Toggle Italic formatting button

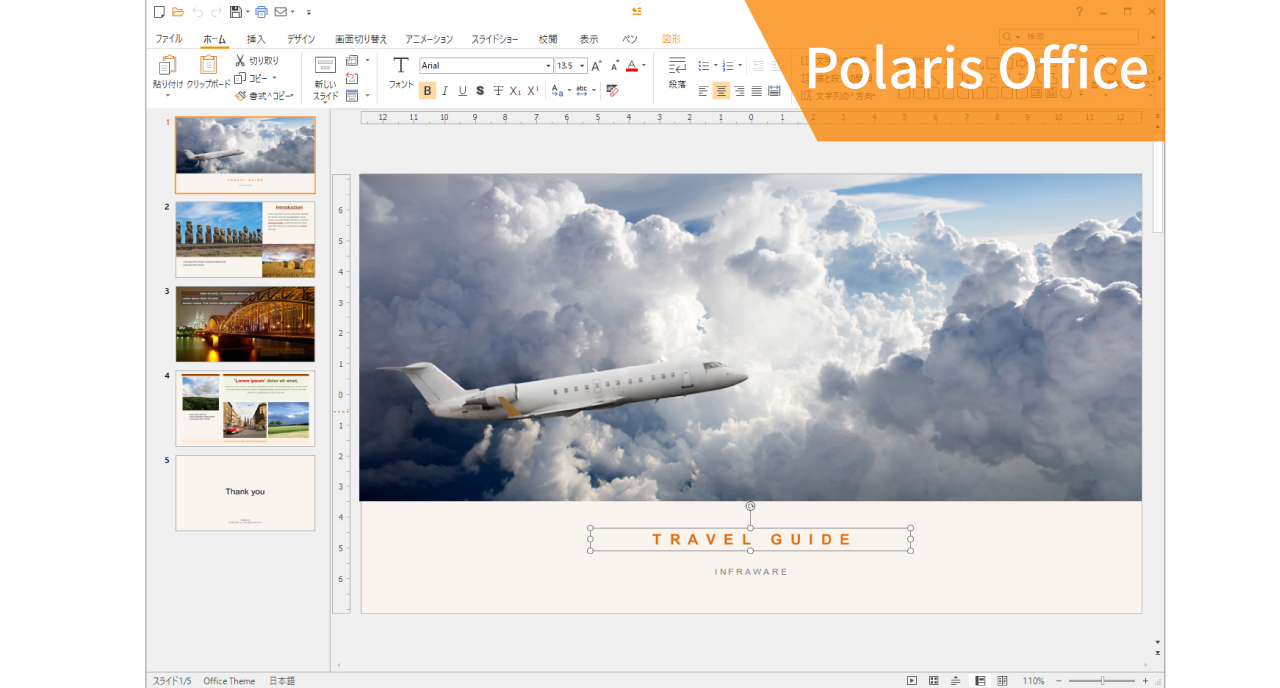click(x=445, y=91)
